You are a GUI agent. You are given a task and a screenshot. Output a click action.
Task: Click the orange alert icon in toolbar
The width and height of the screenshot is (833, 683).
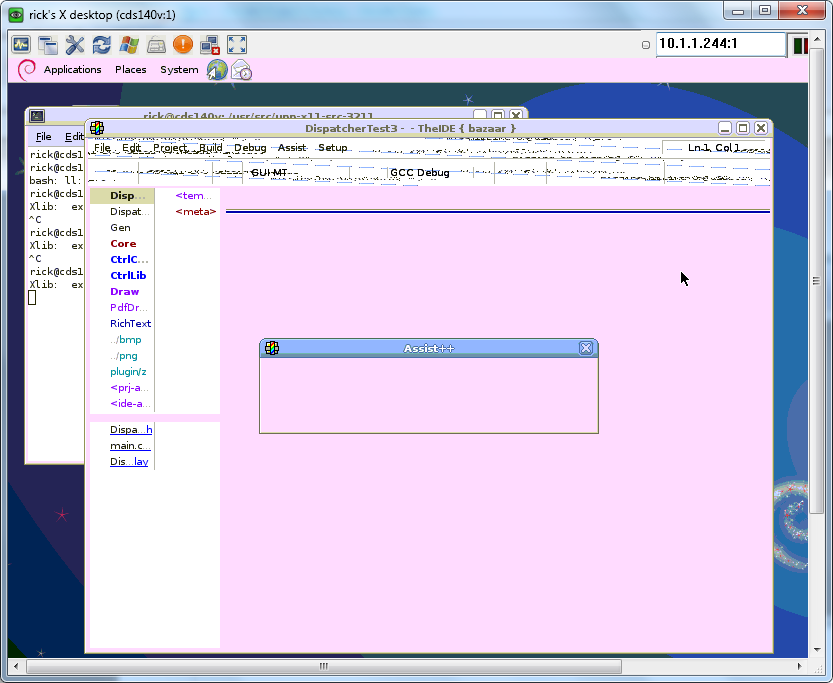tap(183, 45)
